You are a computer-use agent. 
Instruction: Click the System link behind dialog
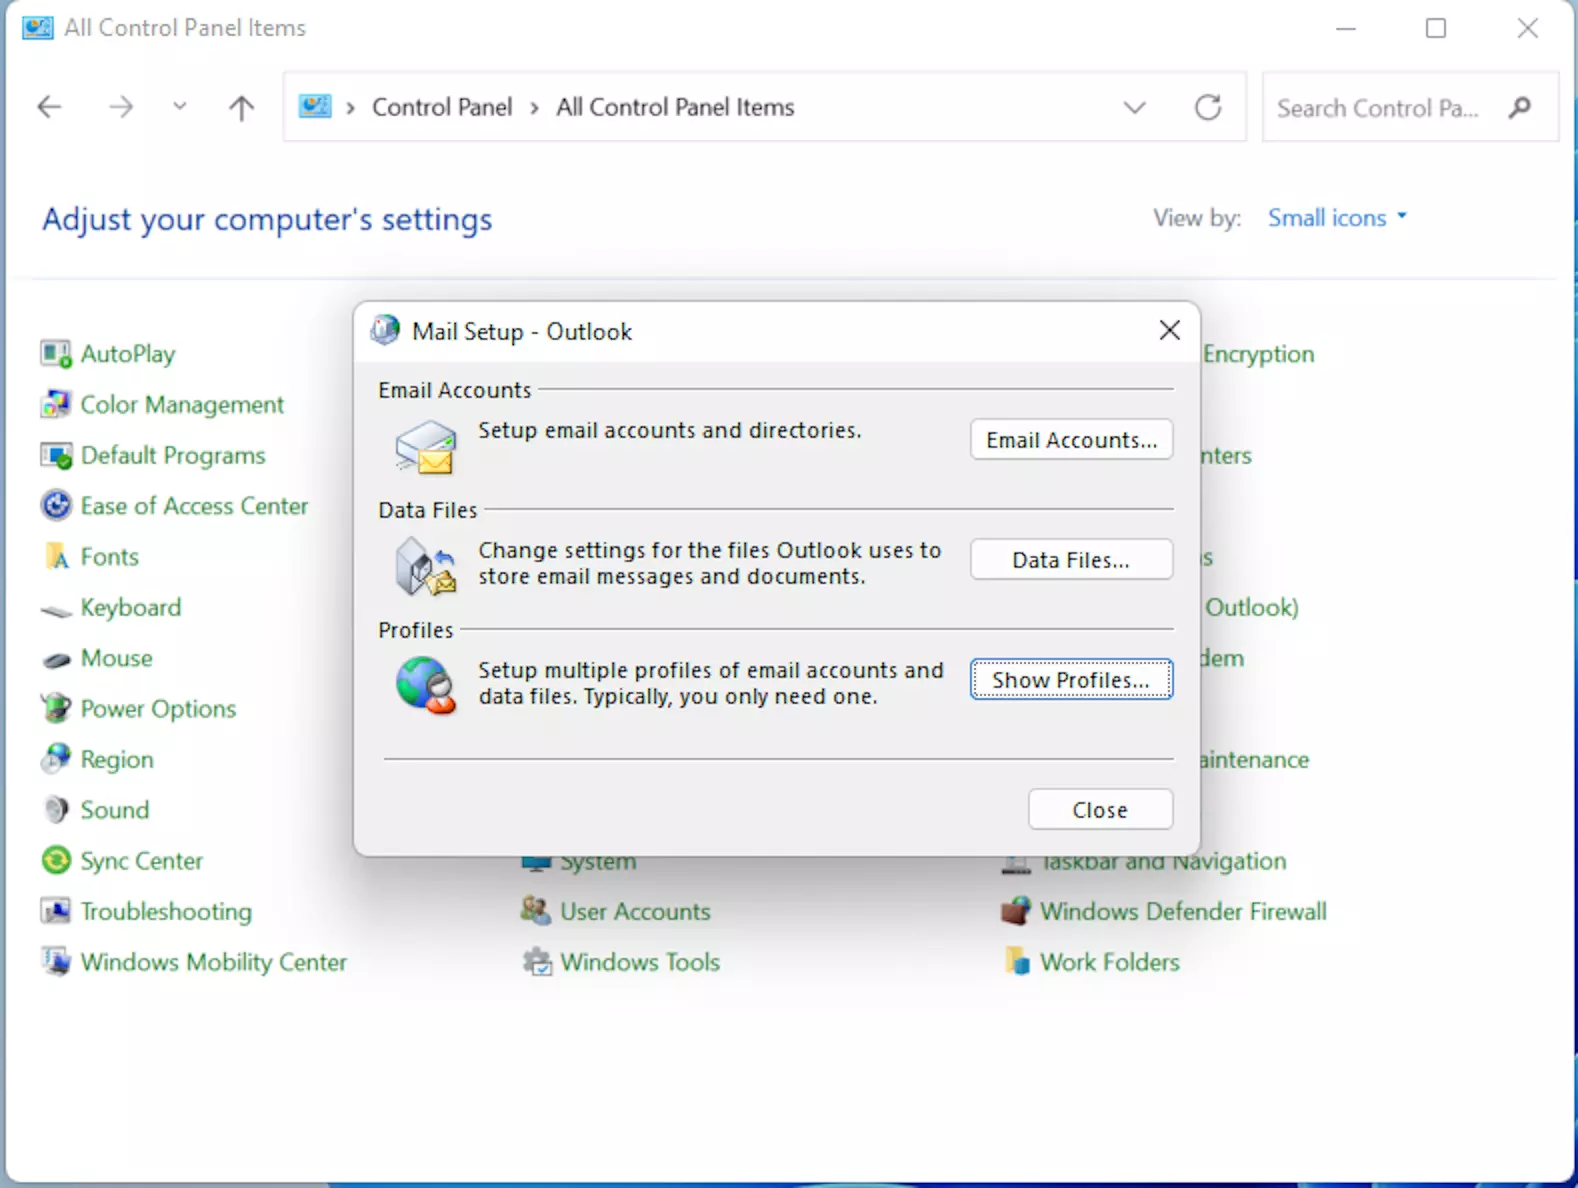(597, 862)
